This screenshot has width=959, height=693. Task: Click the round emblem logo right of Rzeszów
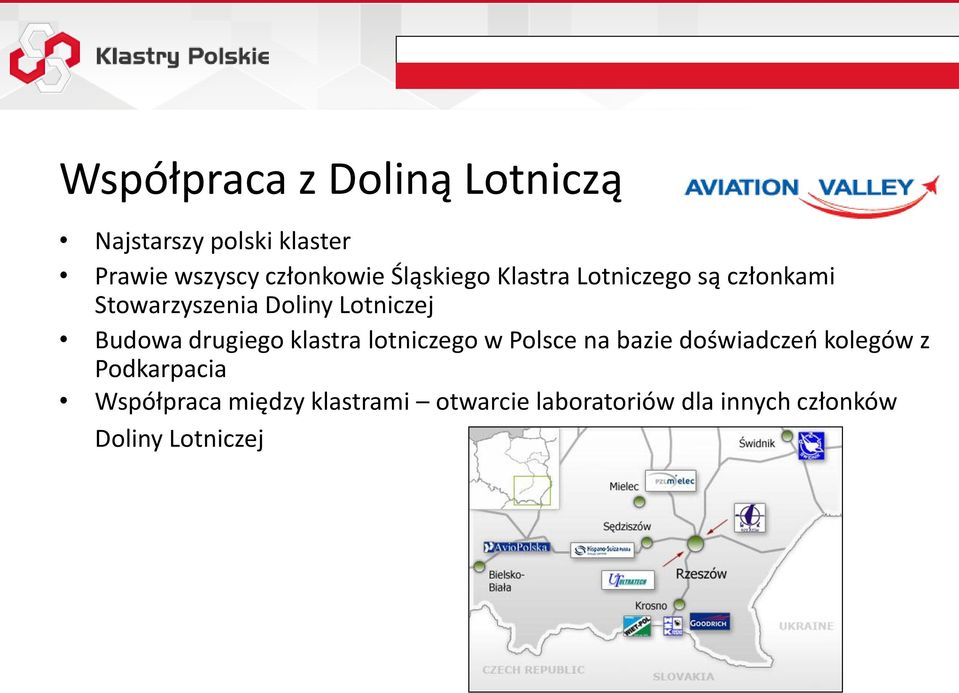[x=750, y=518]
